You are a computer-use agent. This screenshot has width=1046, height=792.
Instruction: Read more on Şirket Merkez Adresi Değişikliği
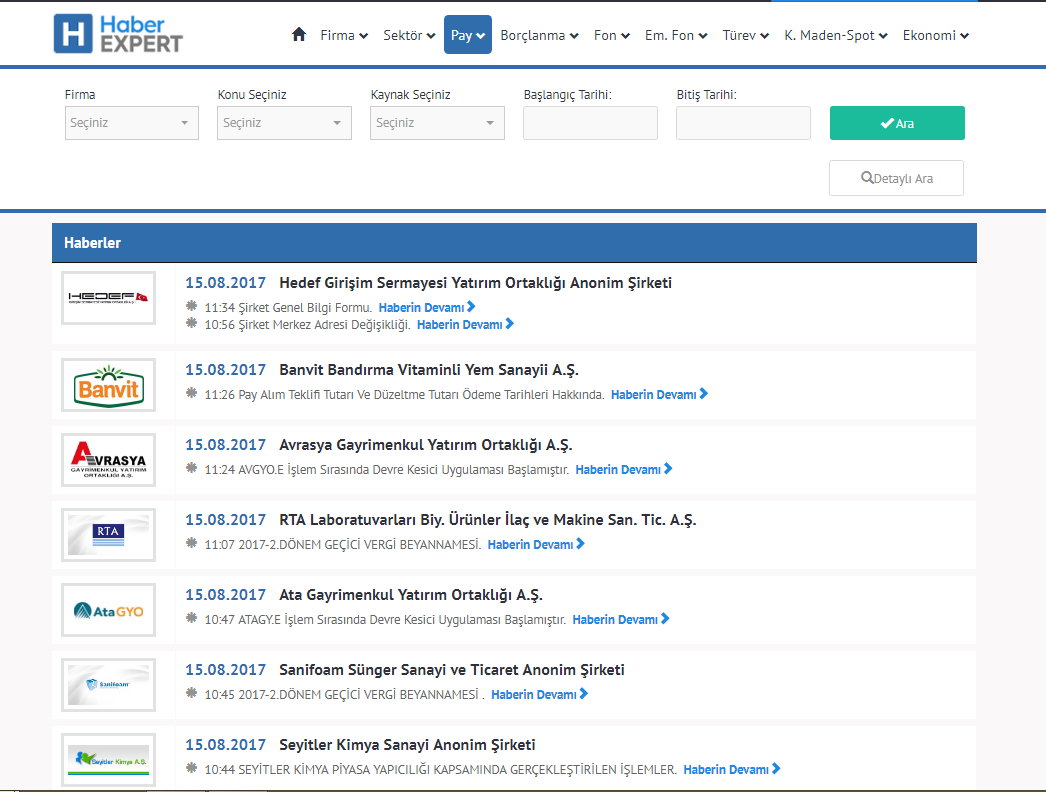point(466,325)
